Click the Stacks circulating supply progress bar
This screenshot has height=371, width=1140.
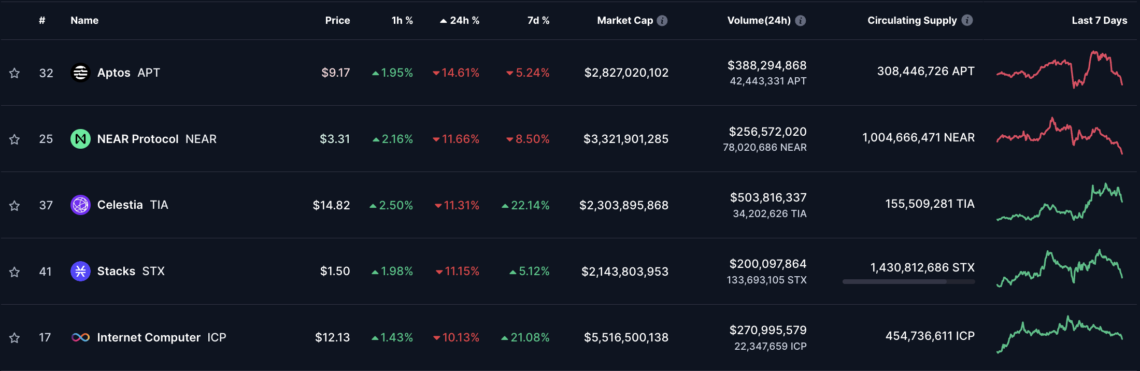pos(908,281)
